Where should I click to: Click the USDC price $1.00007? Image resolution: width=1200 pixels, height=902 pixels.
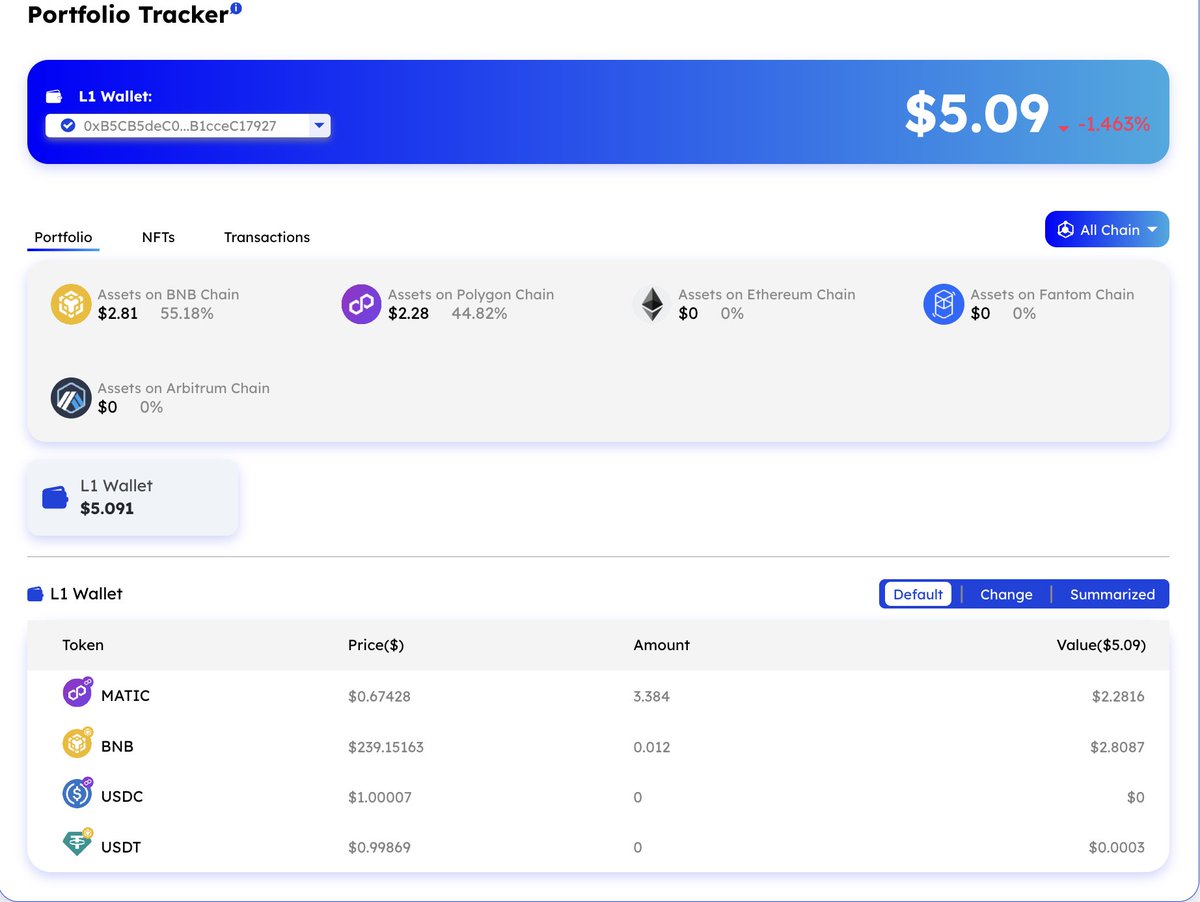pyautogui.click(x=379, y=797)
